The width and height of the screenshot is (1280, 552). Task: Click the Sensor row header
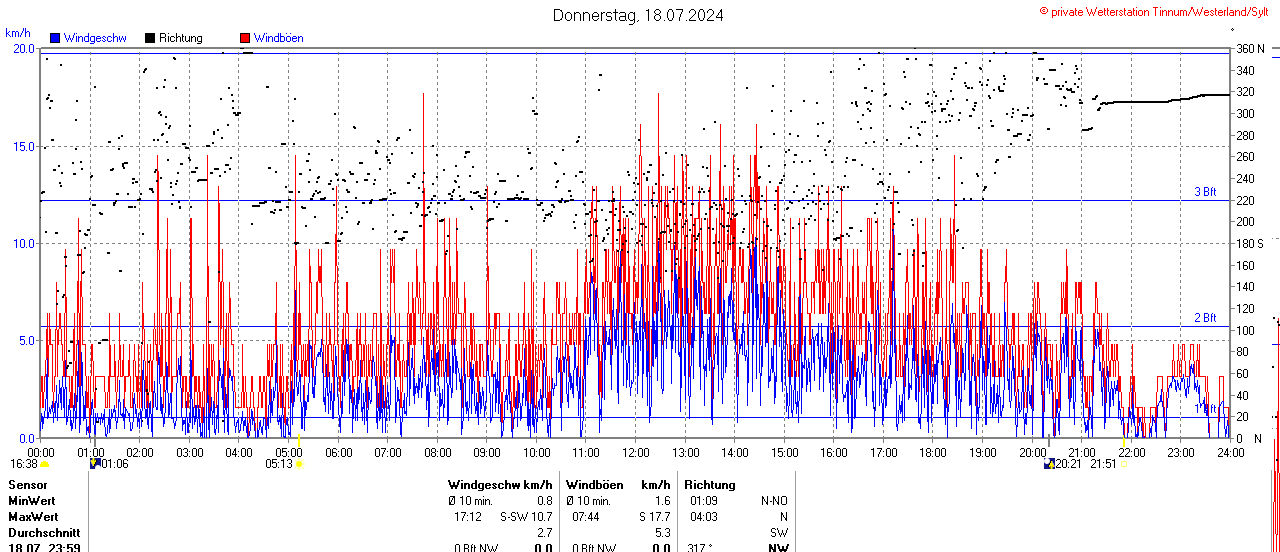(x=27, y=485)
